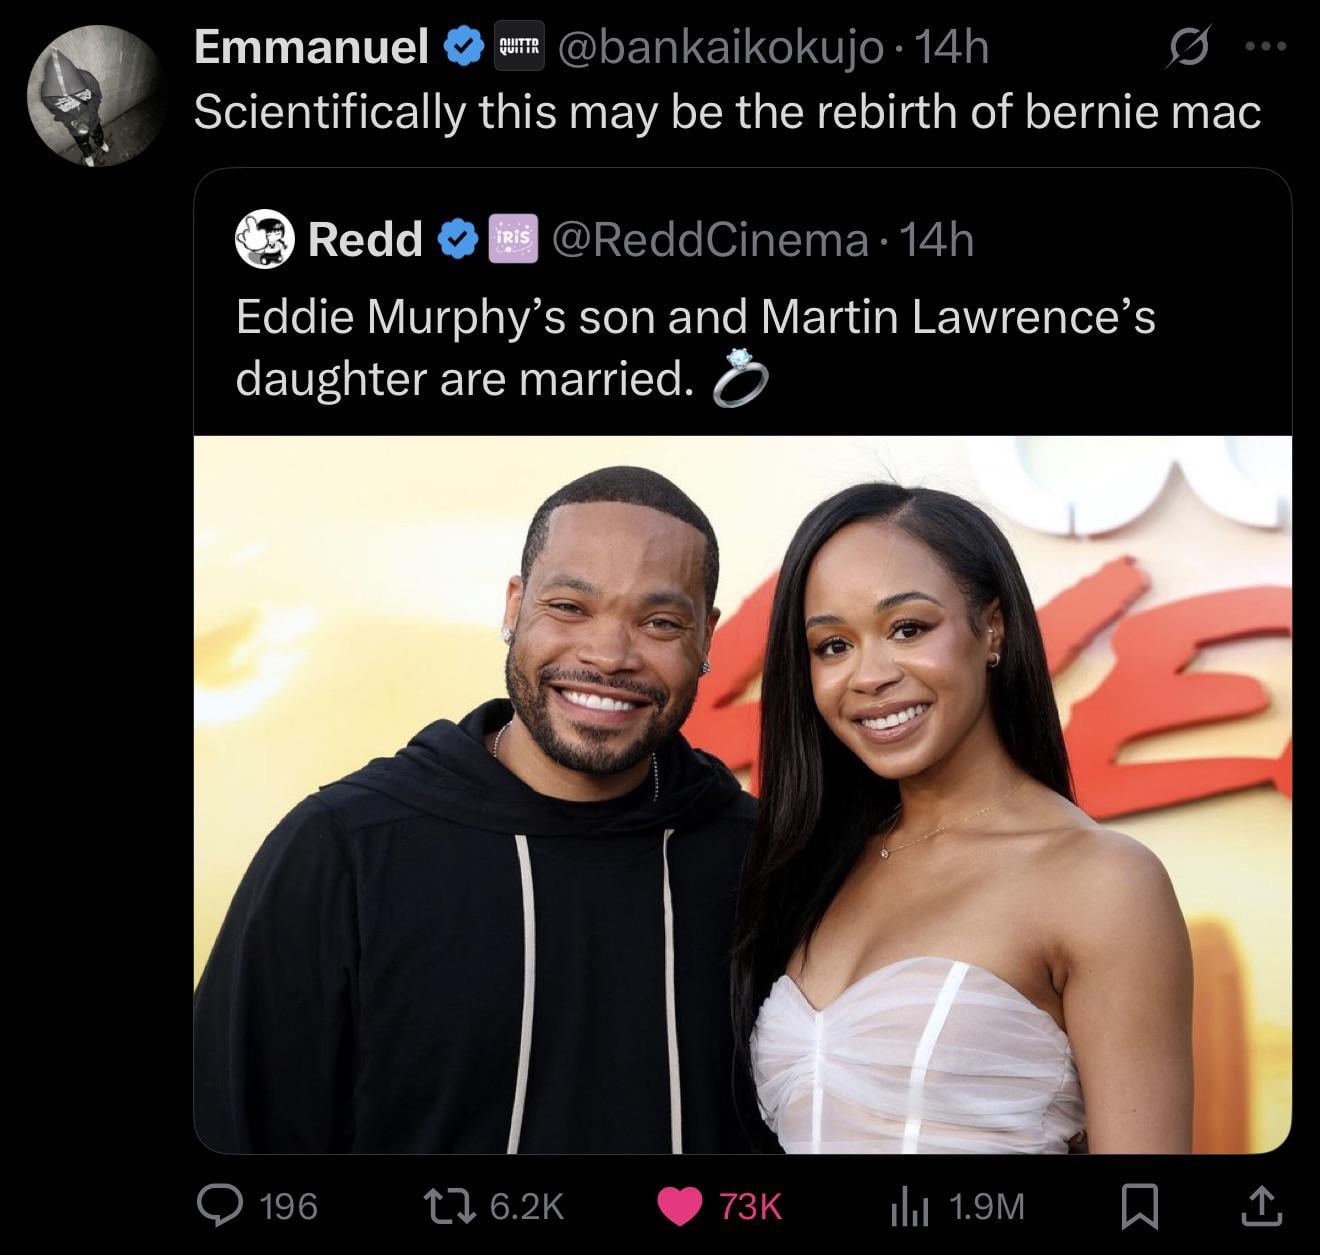This screenshot has height=1255, width=1320.
Task: Bookmark this post
Action: [1137, 1206]
